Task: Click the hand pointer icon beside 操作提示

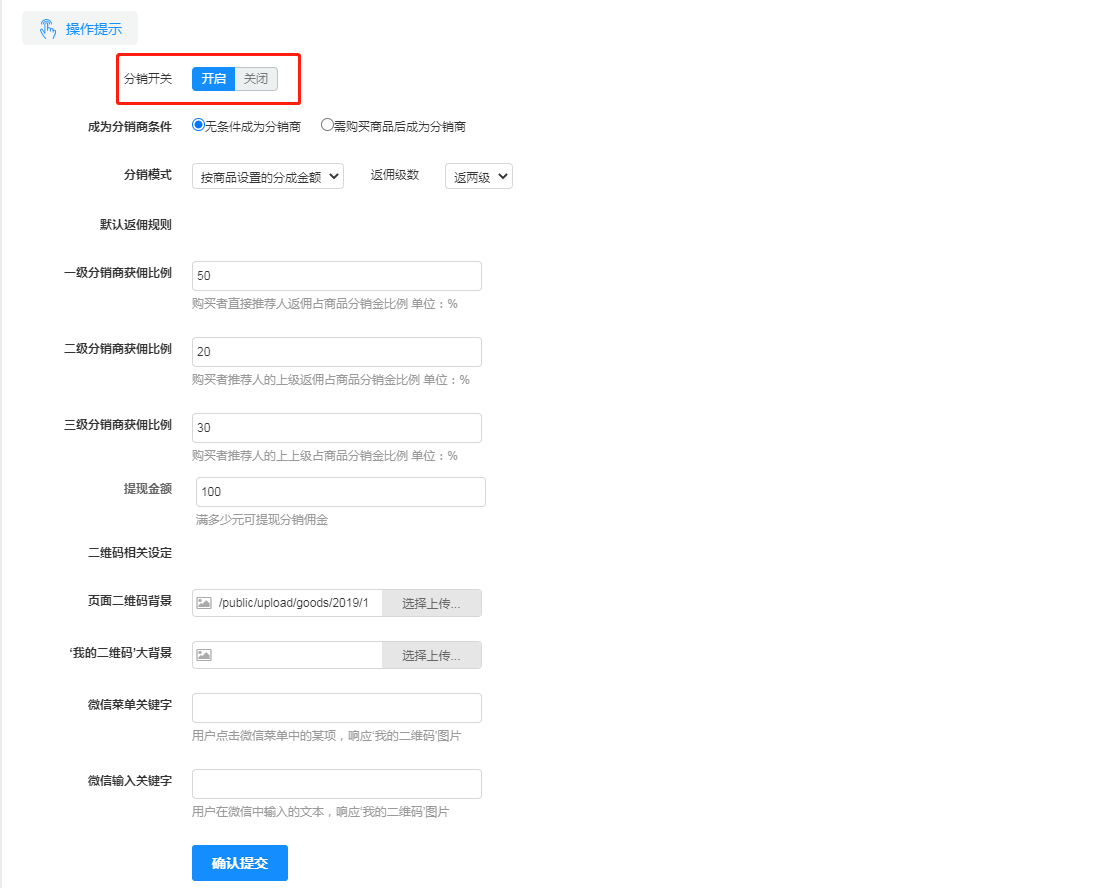Action: point(46,28)
